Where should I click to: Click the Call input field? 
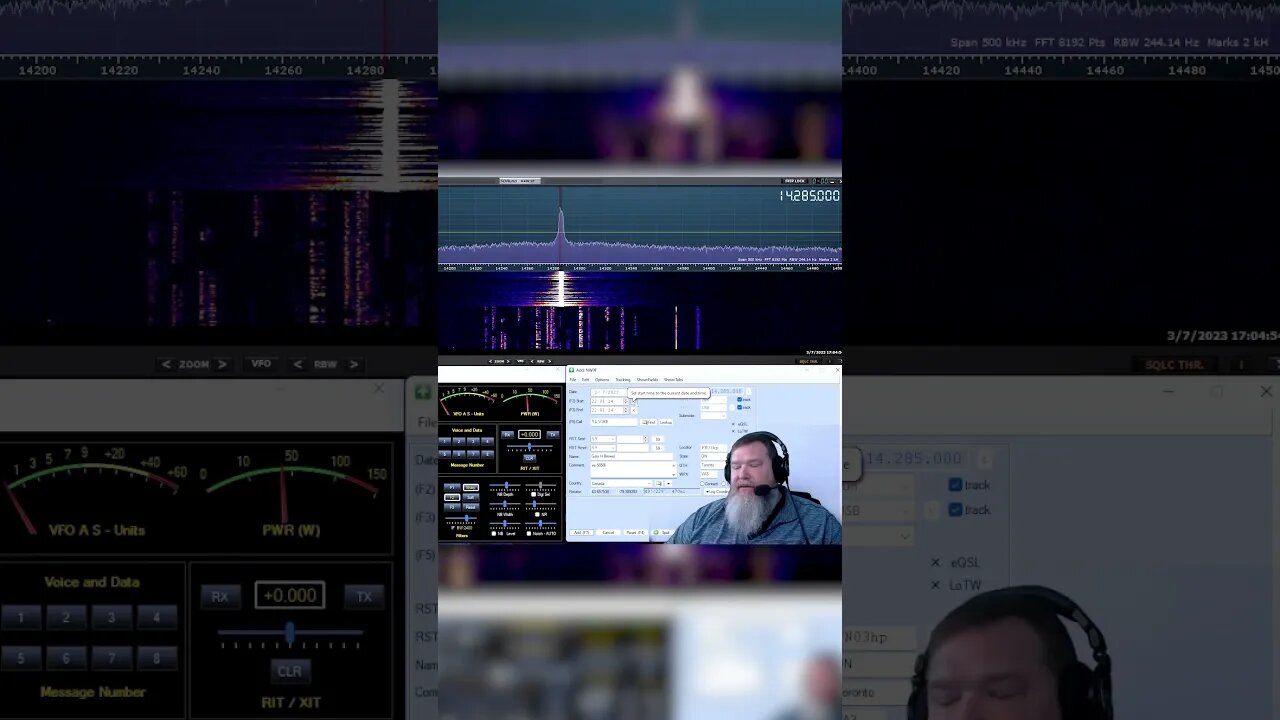613,422
